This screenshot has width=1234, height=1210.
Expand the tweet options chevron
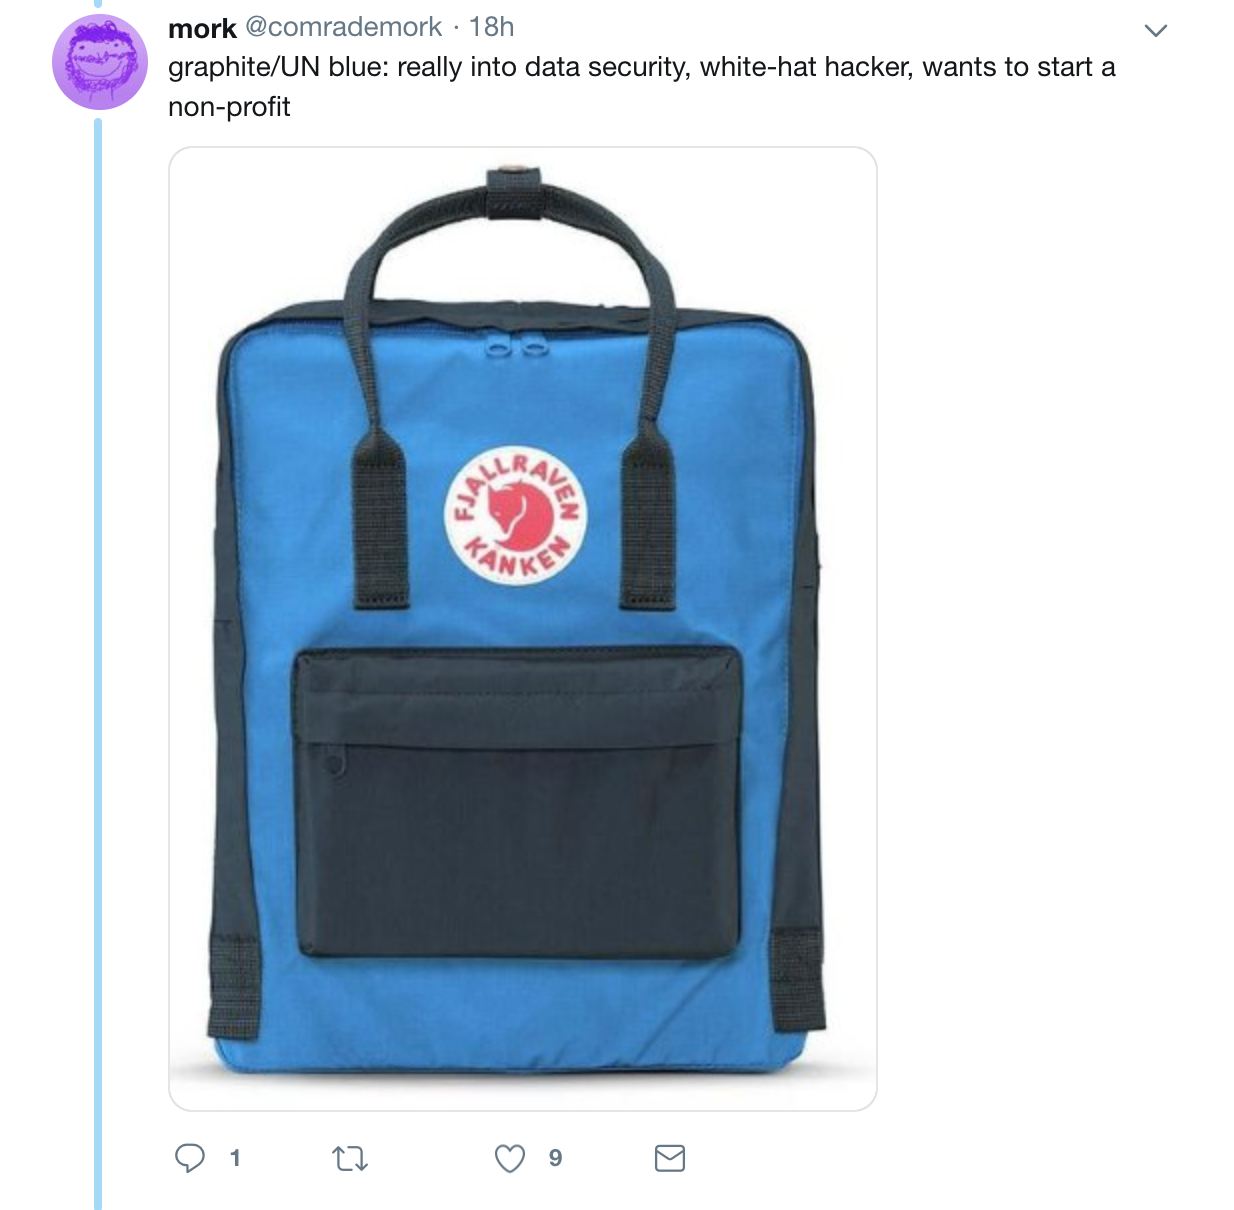click(1156, 31)
